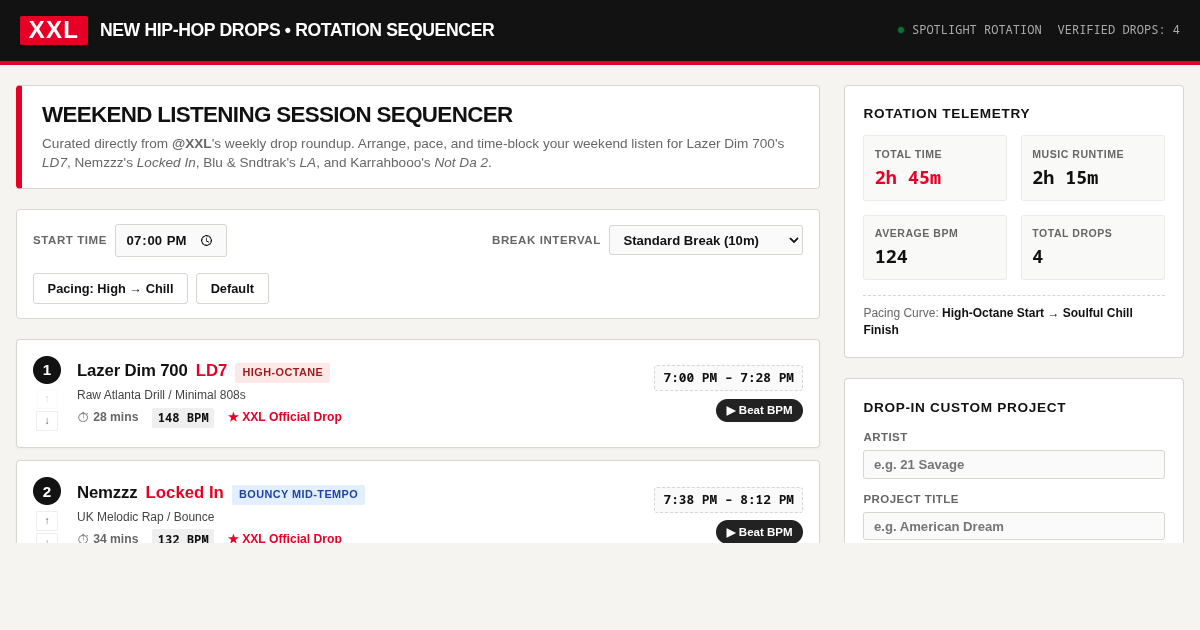The width and height of the screenshot is (1200, 630).
Task: Move Lazer Dim 700 up with its arrow
Action: (x=47, y=399)
